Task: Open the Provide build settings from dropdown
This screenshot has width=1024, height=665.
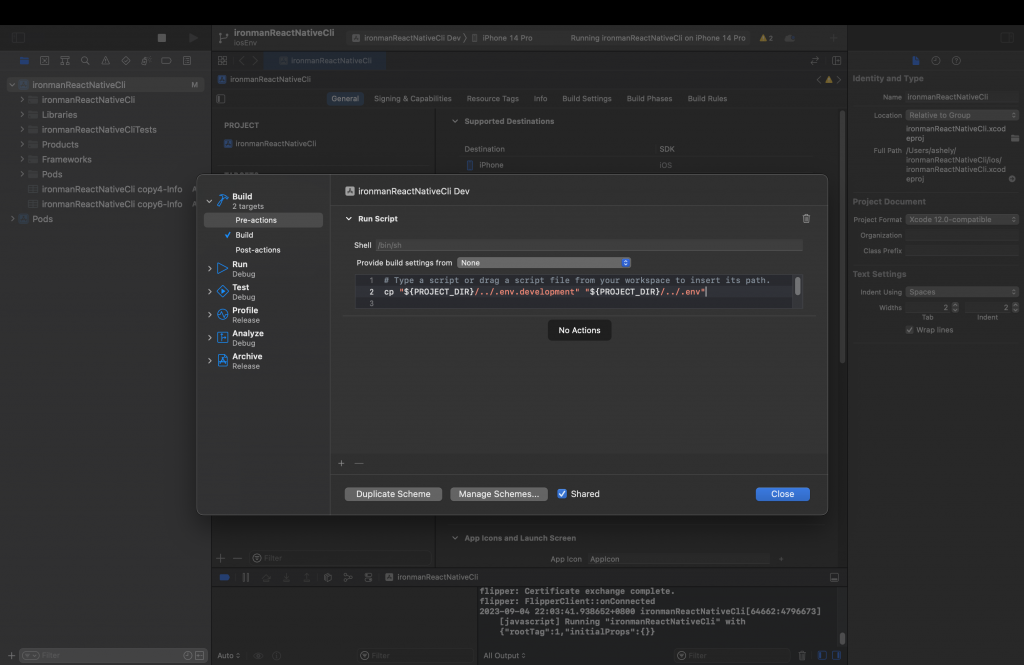Action: click(544, 263)
